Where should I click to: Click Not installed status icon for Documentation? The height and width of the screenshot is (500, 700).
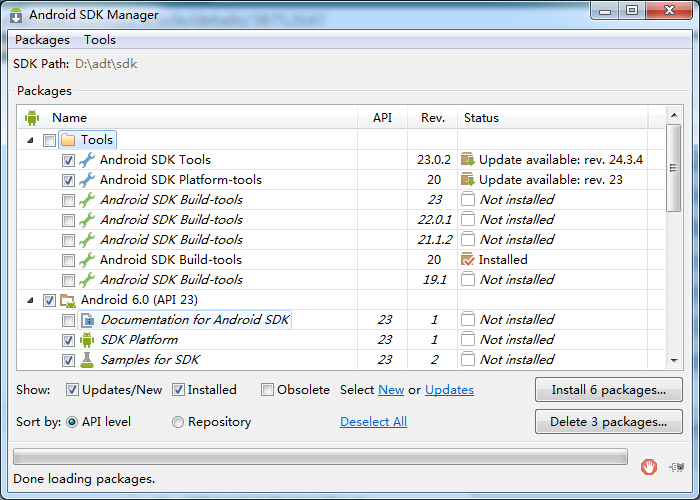pyautogui.click(x=468, y=319)
